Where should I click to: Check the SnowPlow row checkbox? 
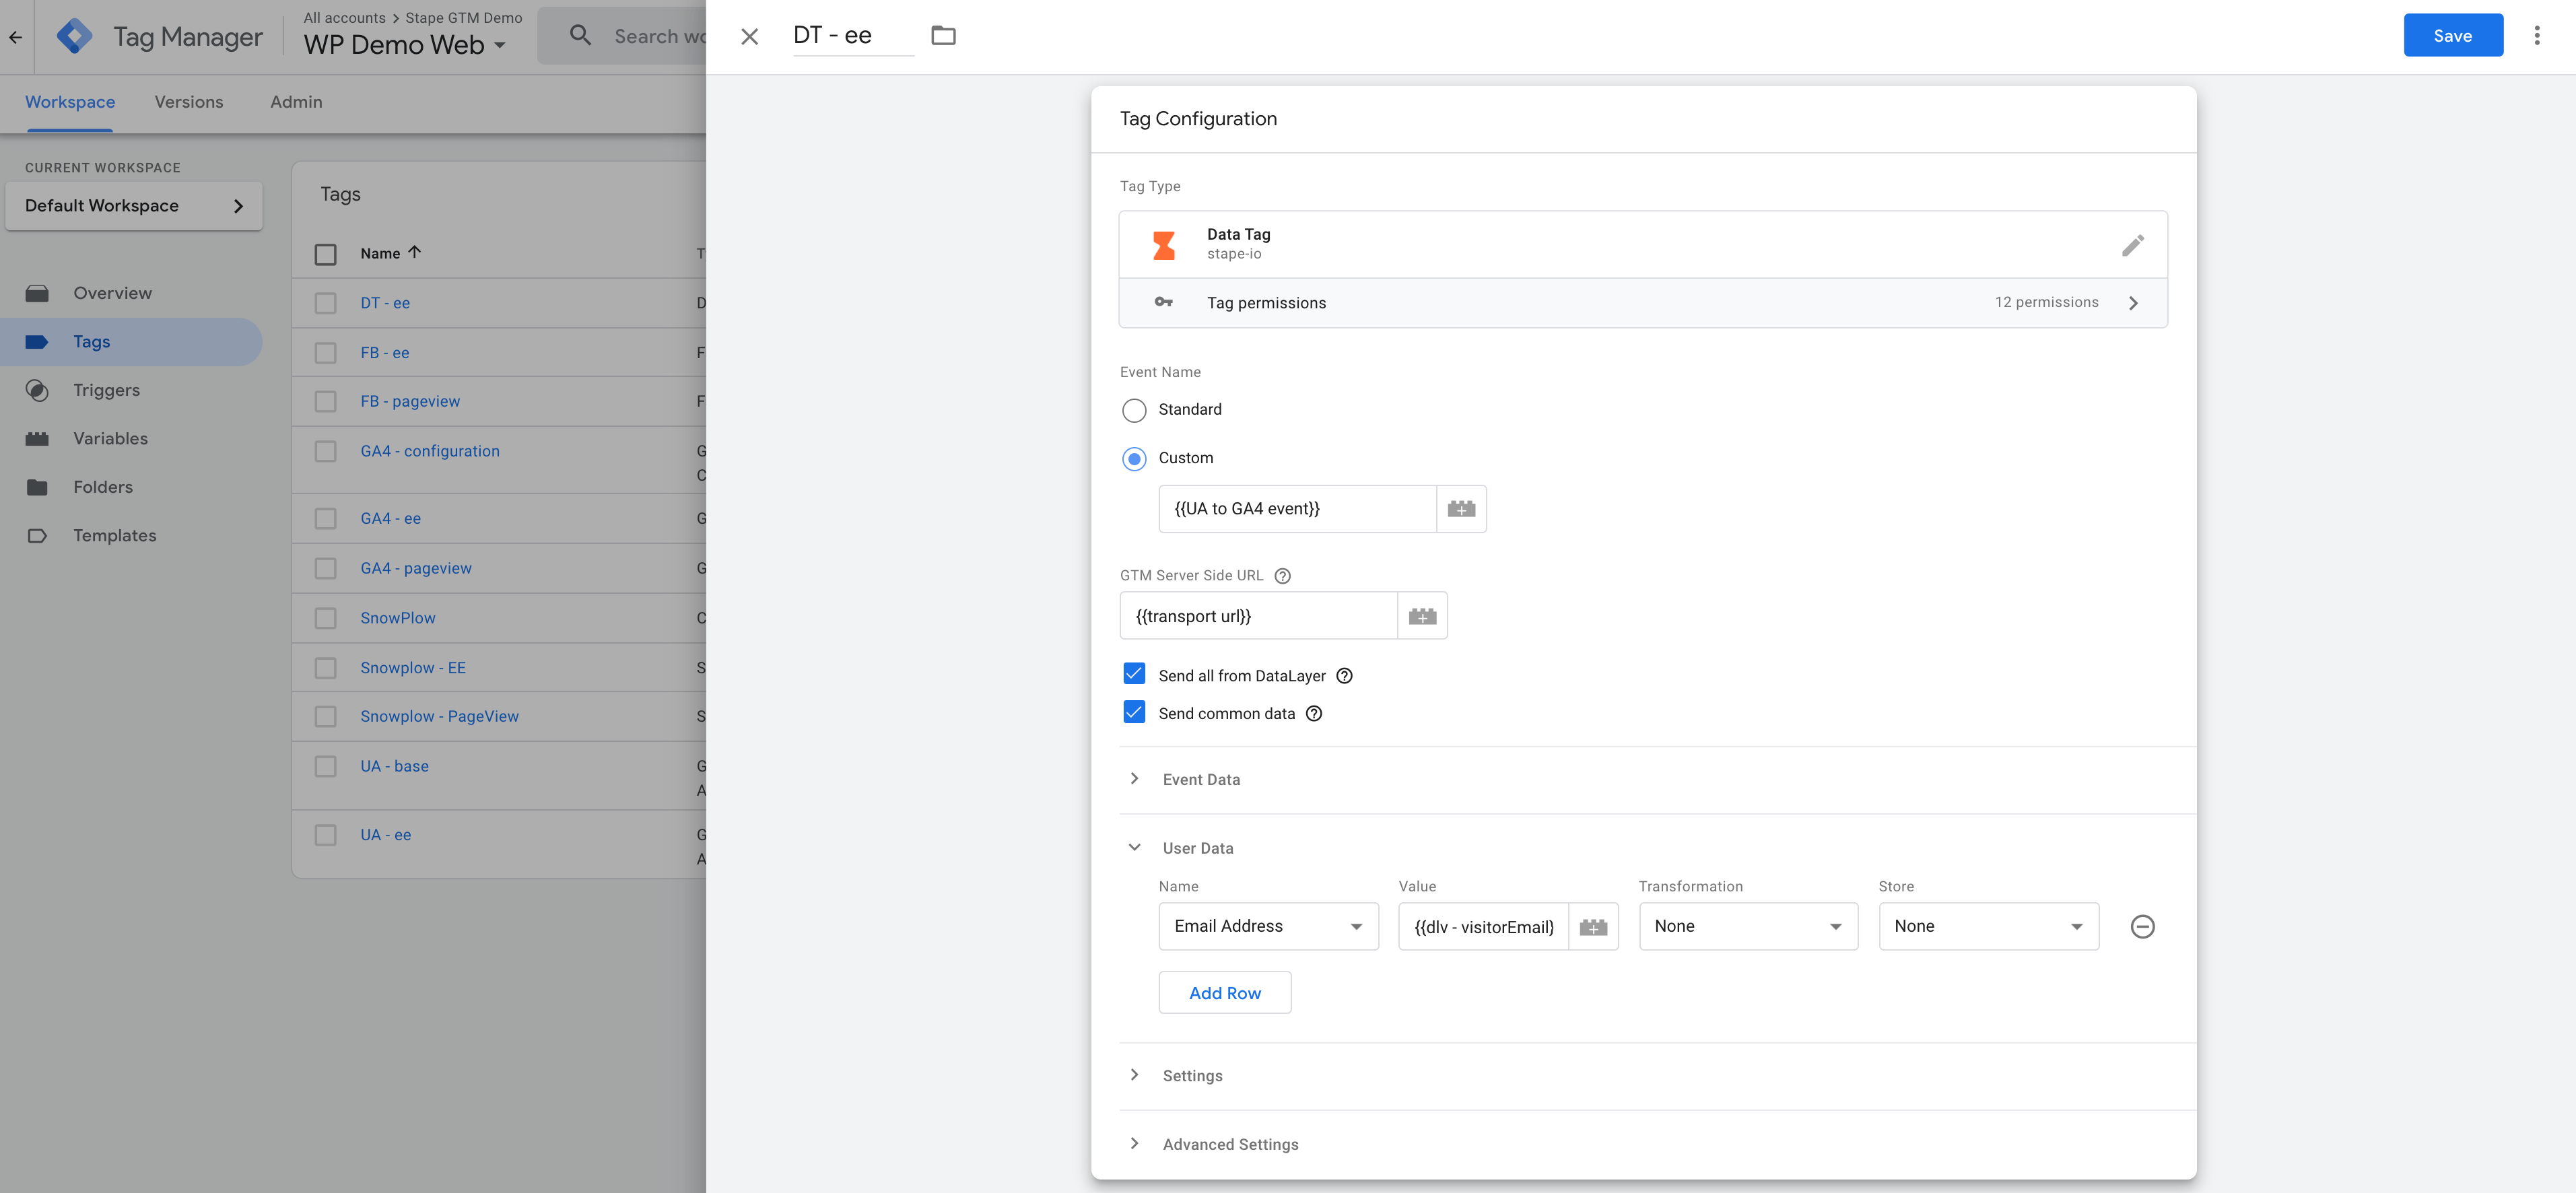pos(325,618)
